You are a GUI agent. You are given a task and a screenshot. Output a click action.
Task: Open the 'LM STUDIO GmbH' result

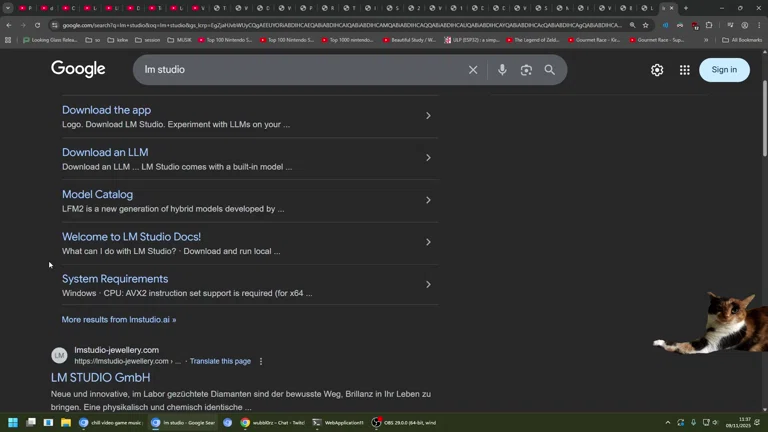pyautogui.click(x=101, y=378)
